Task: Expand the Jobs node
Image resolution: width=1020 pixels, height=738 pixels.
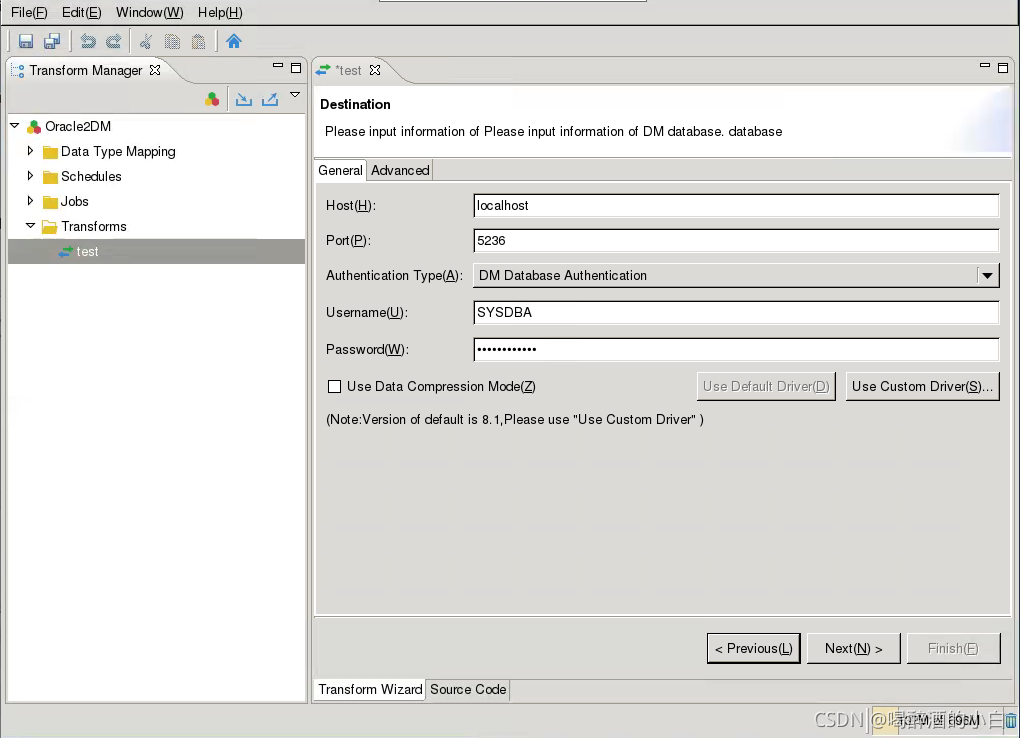Action: point(30,200)
